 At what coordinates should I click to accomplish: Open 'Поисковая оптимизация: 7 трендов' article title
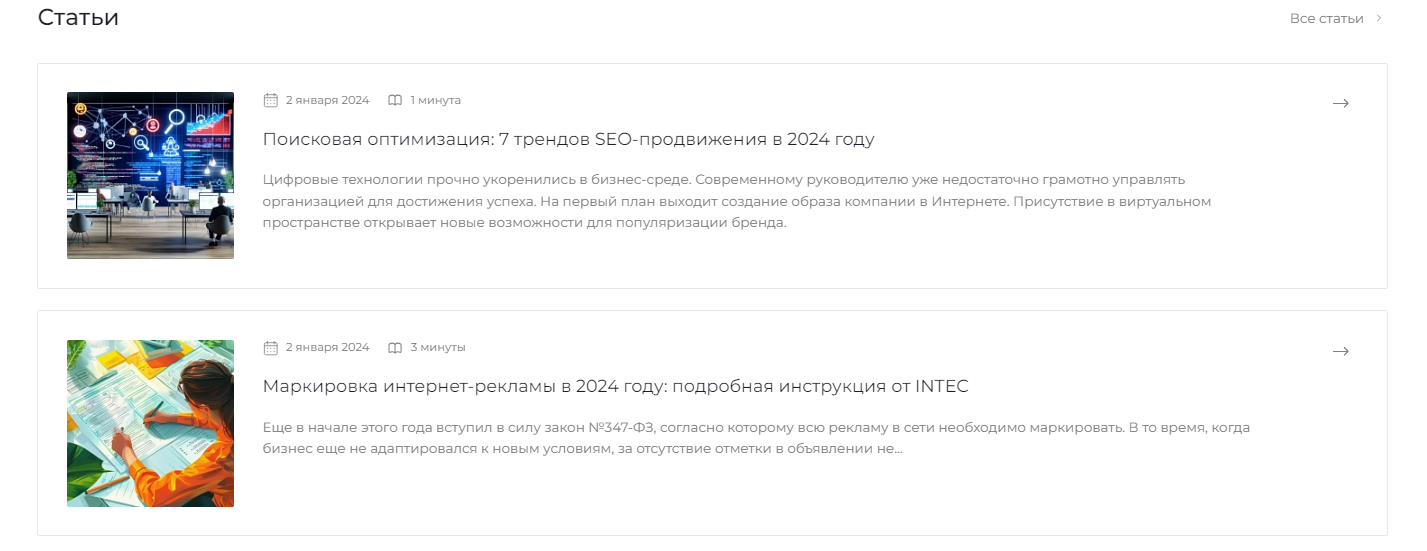coord(568,139)
